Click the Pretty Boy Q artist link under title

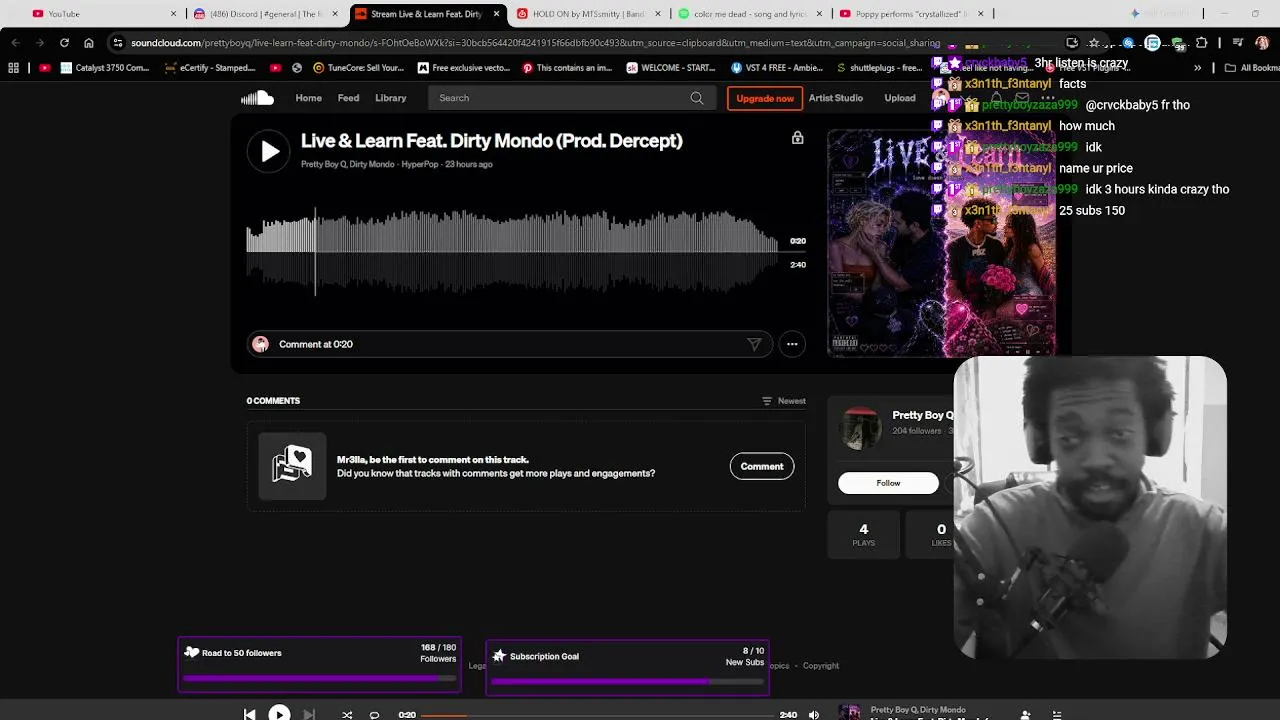tap(323, 164)
